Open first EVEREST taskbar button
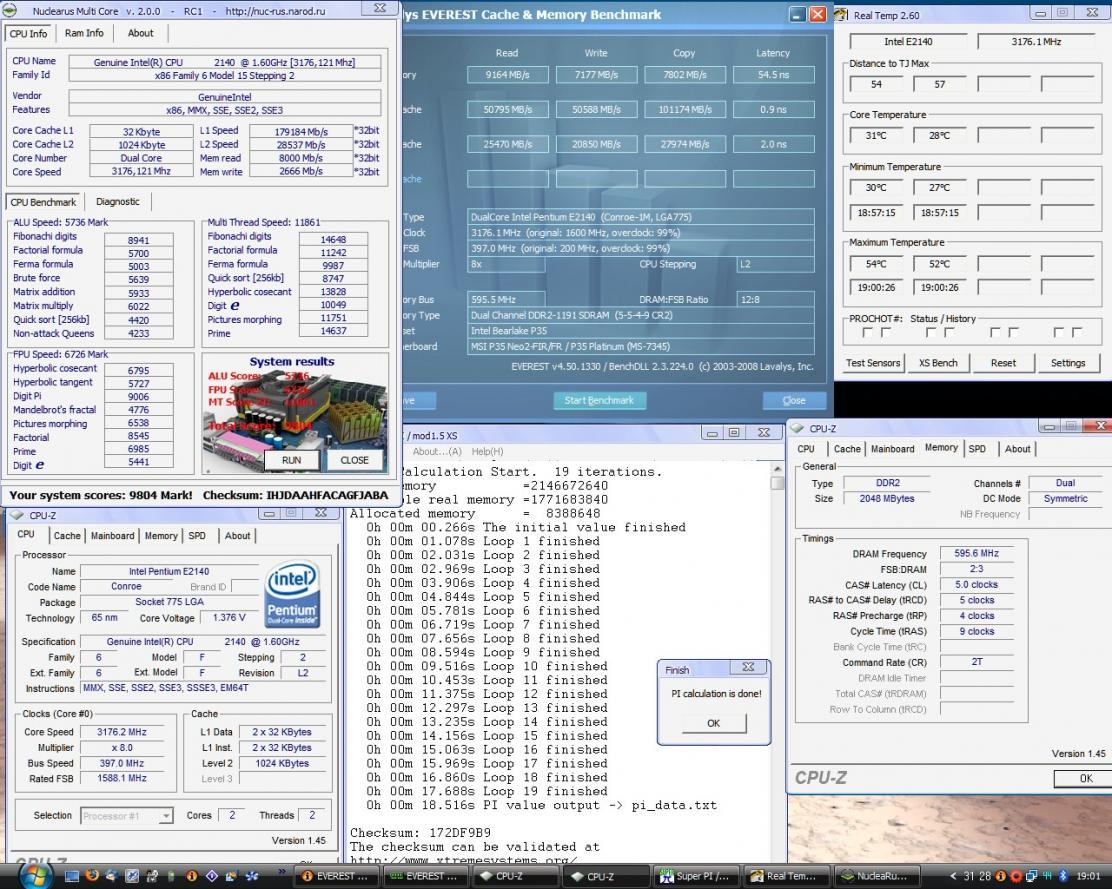Viewport: 1112px width, 889px height. pos(337,876)
